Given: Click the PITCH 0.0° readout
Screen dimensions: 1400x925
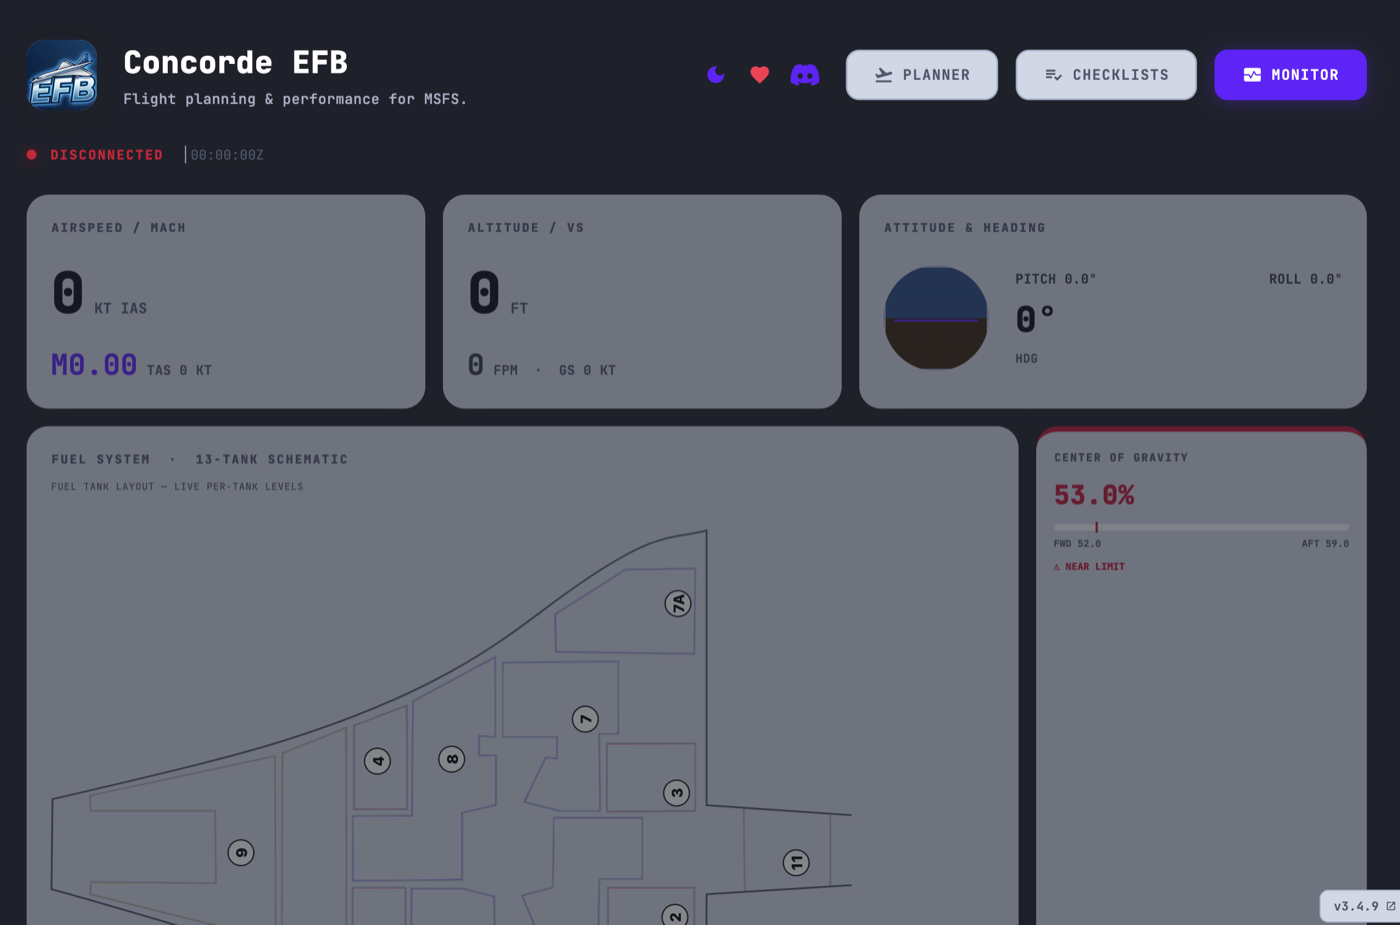Looking at the screenshot, I should (1056, 279).
